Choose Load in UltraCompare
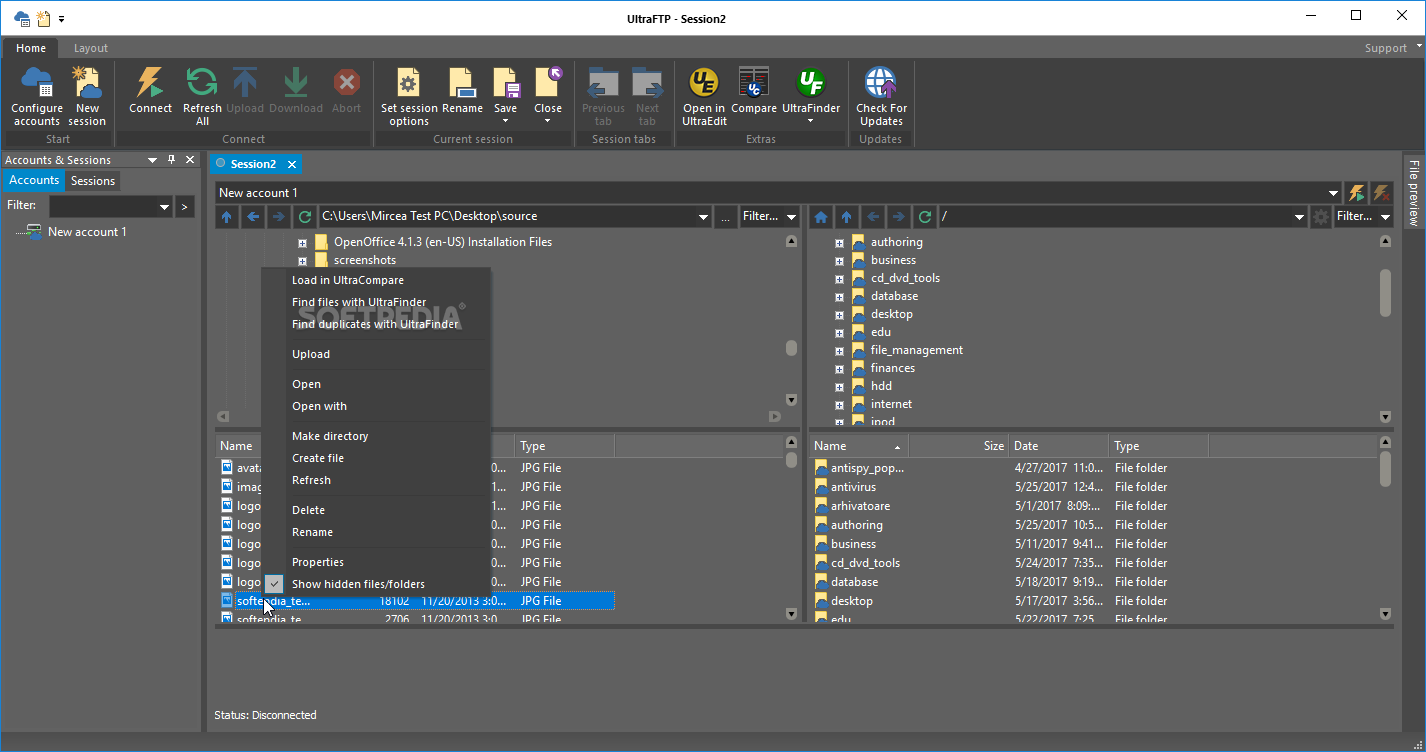The height and width of the screenshot is (752, 1426). [x=348, y=280]
